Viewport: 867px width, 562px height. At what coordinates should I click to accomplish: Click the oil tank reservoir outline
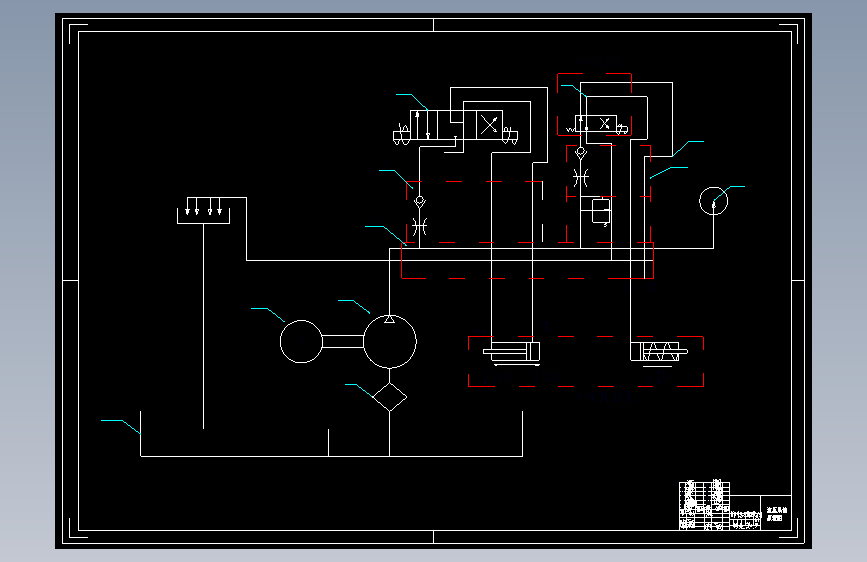(331, 434)
